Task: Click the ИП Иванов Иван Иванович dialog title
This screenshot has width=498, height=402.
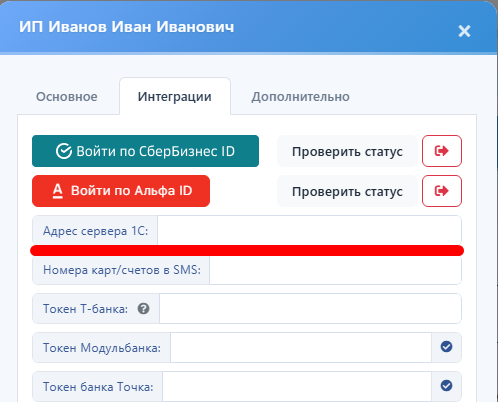Action: (x=127, y=27)
